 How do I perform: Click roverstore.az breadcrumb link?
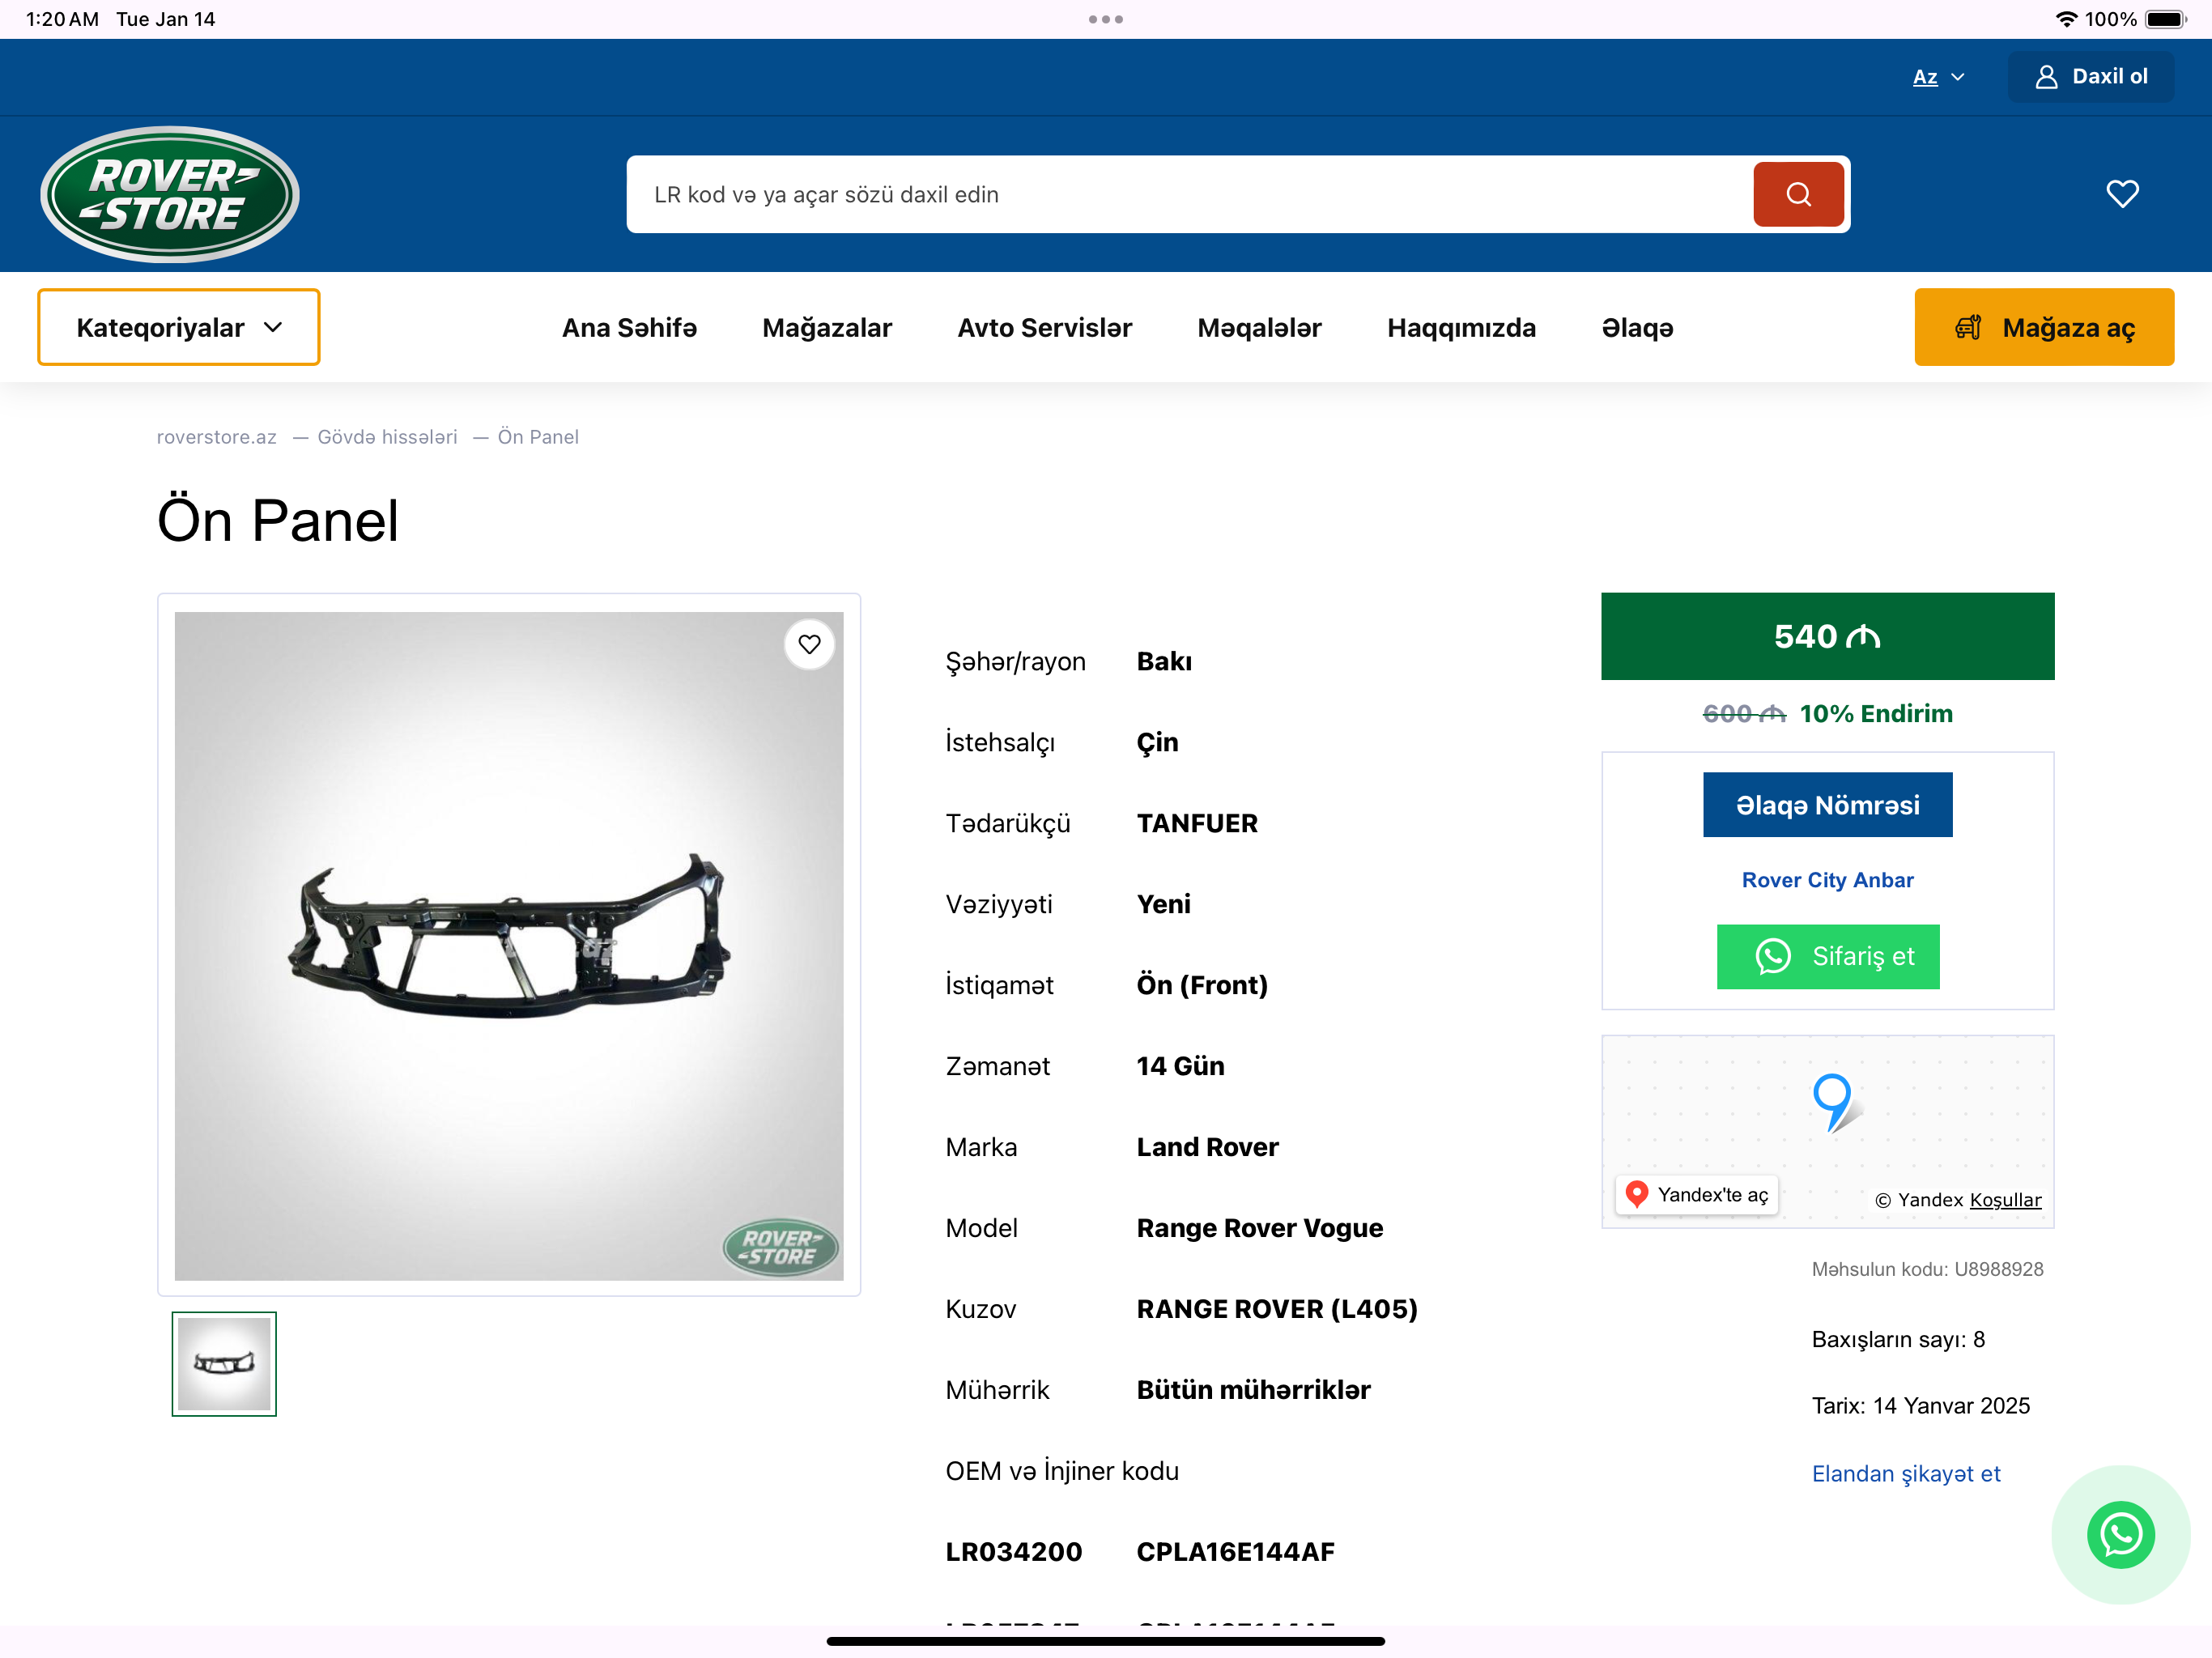pos(216,437)
